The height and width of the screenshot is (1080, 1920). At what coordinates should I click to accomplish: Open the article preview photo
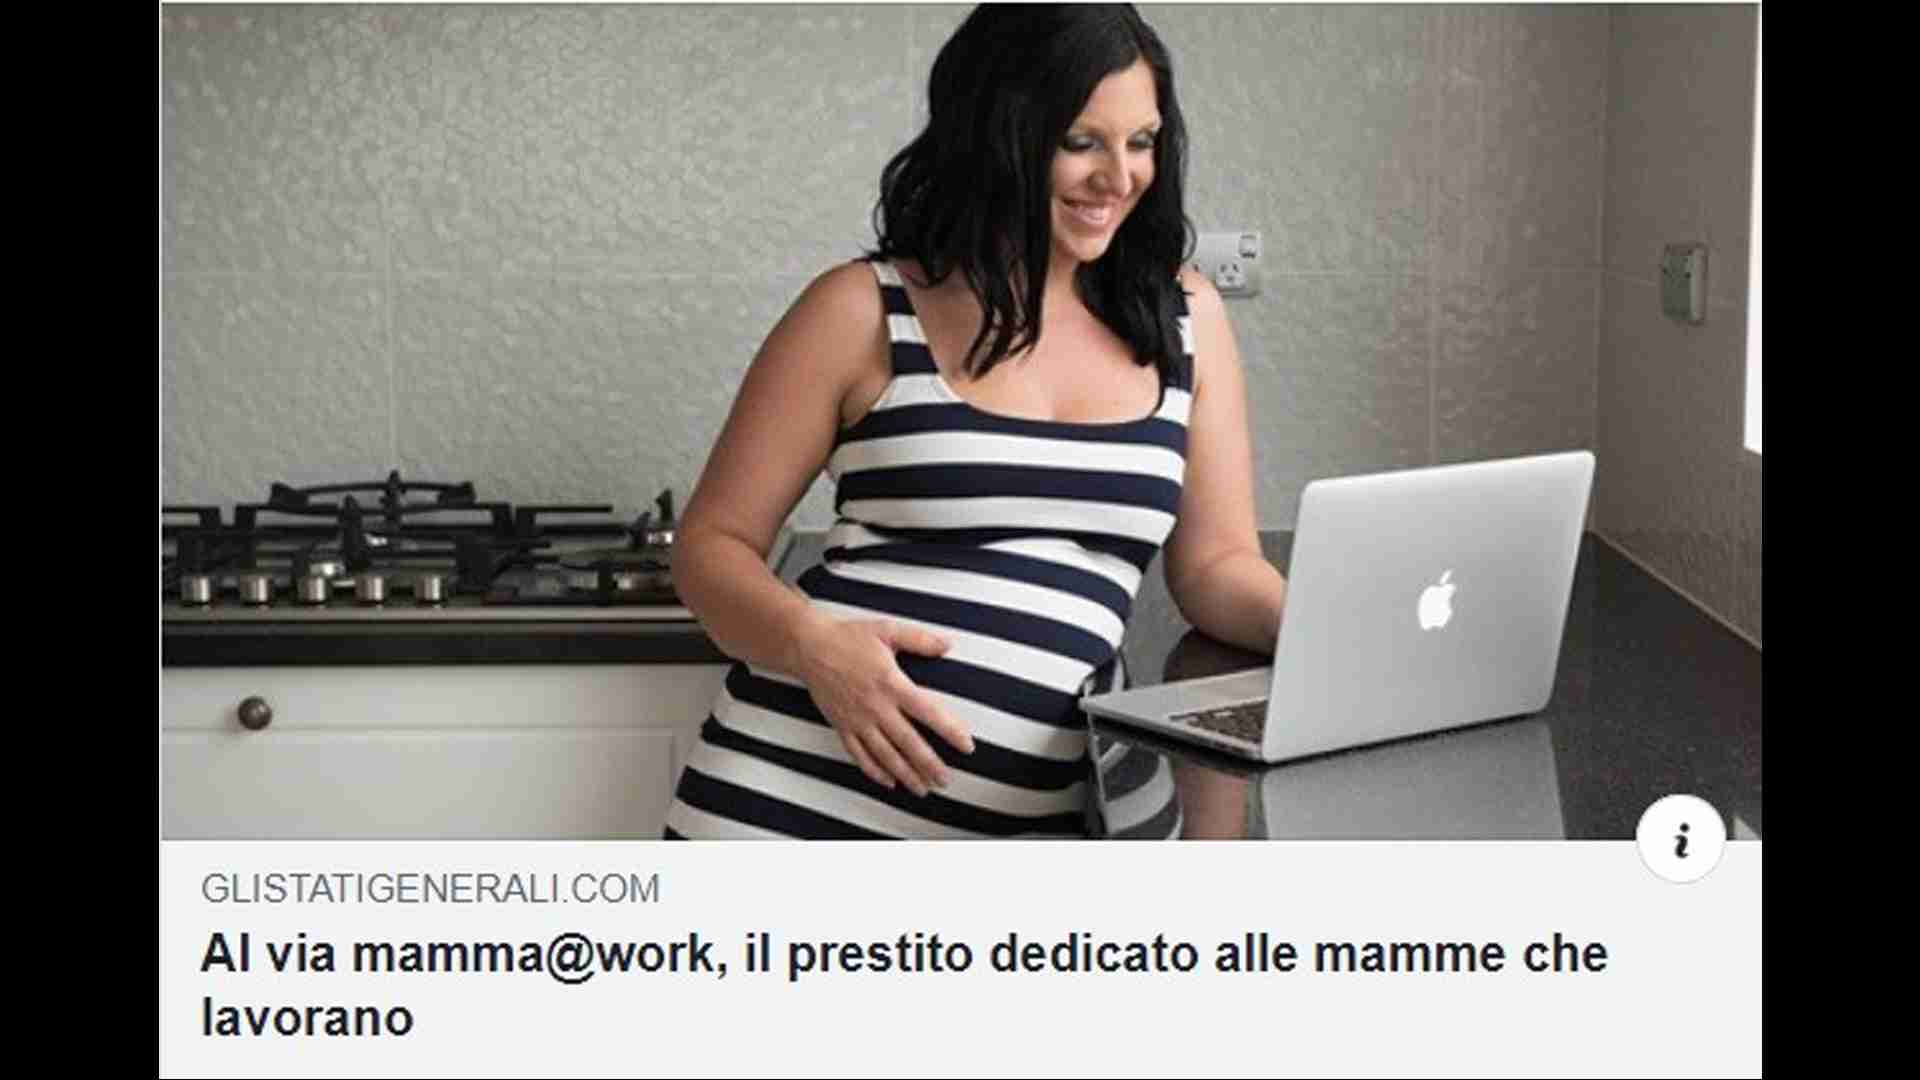[960, 421]
